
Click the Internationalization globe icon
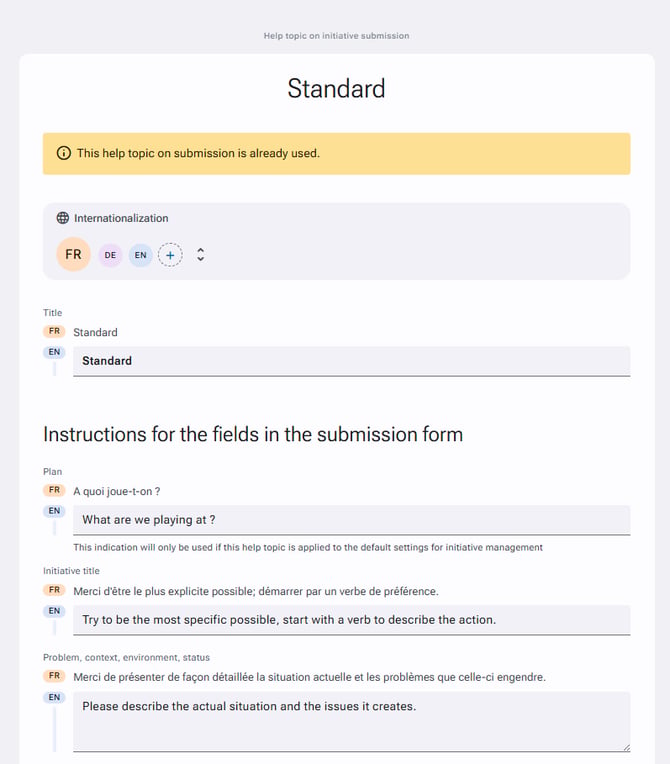coord(63,218)
